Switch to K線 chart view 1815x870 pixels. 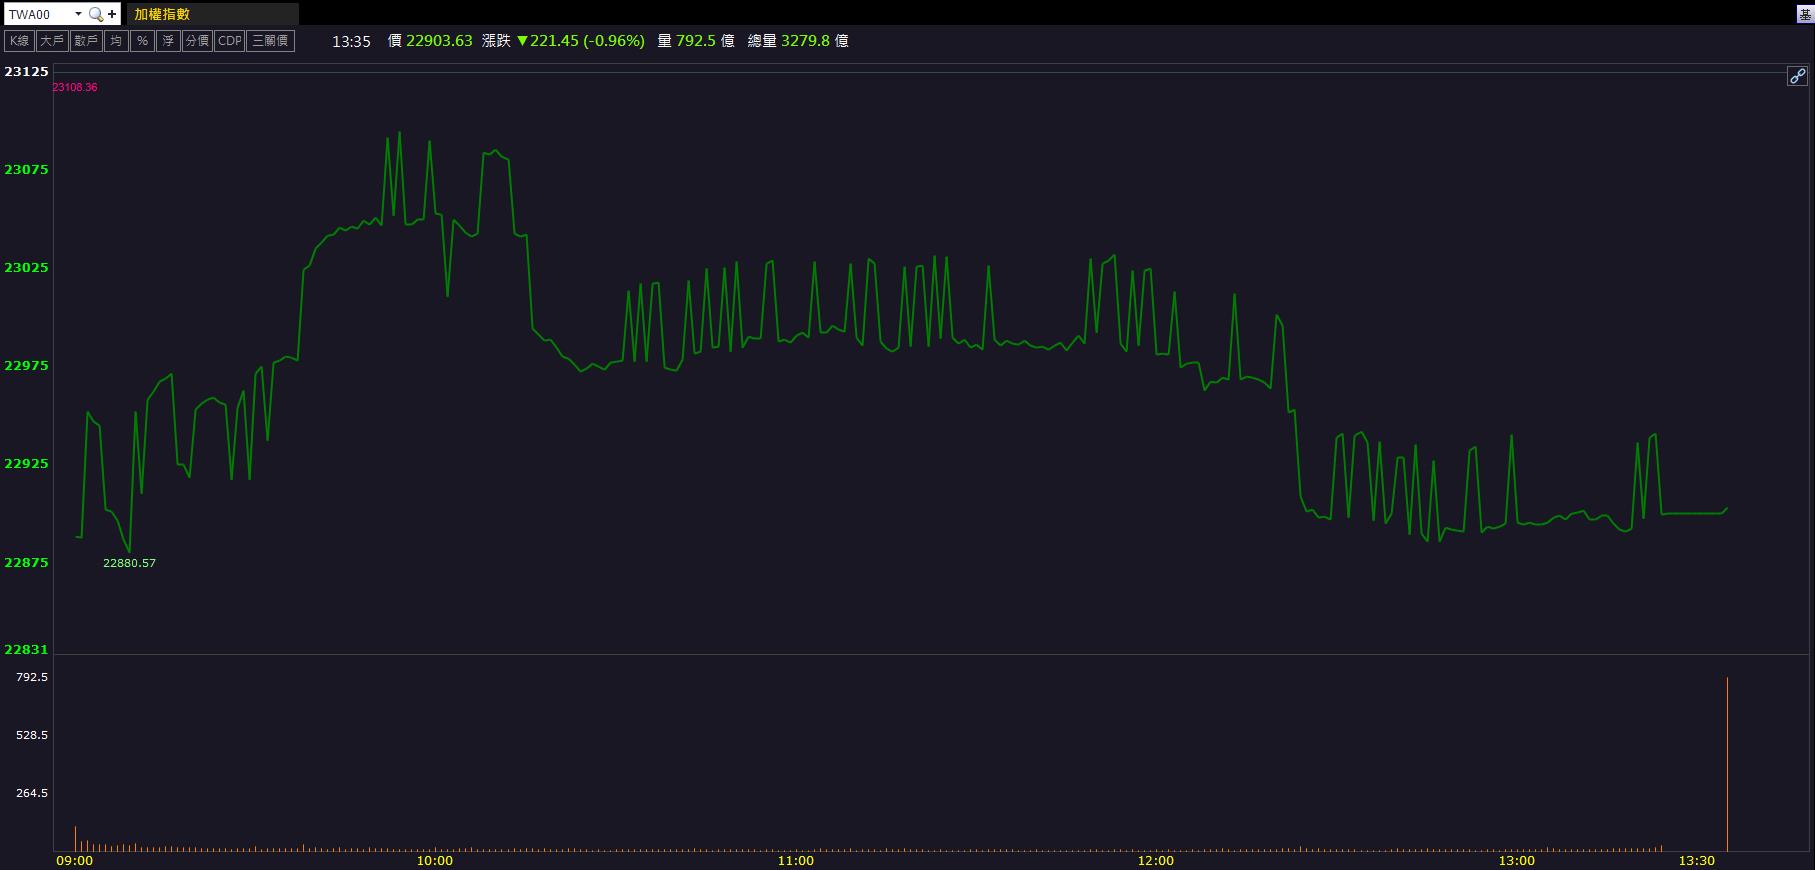click(x=19, y=41)
